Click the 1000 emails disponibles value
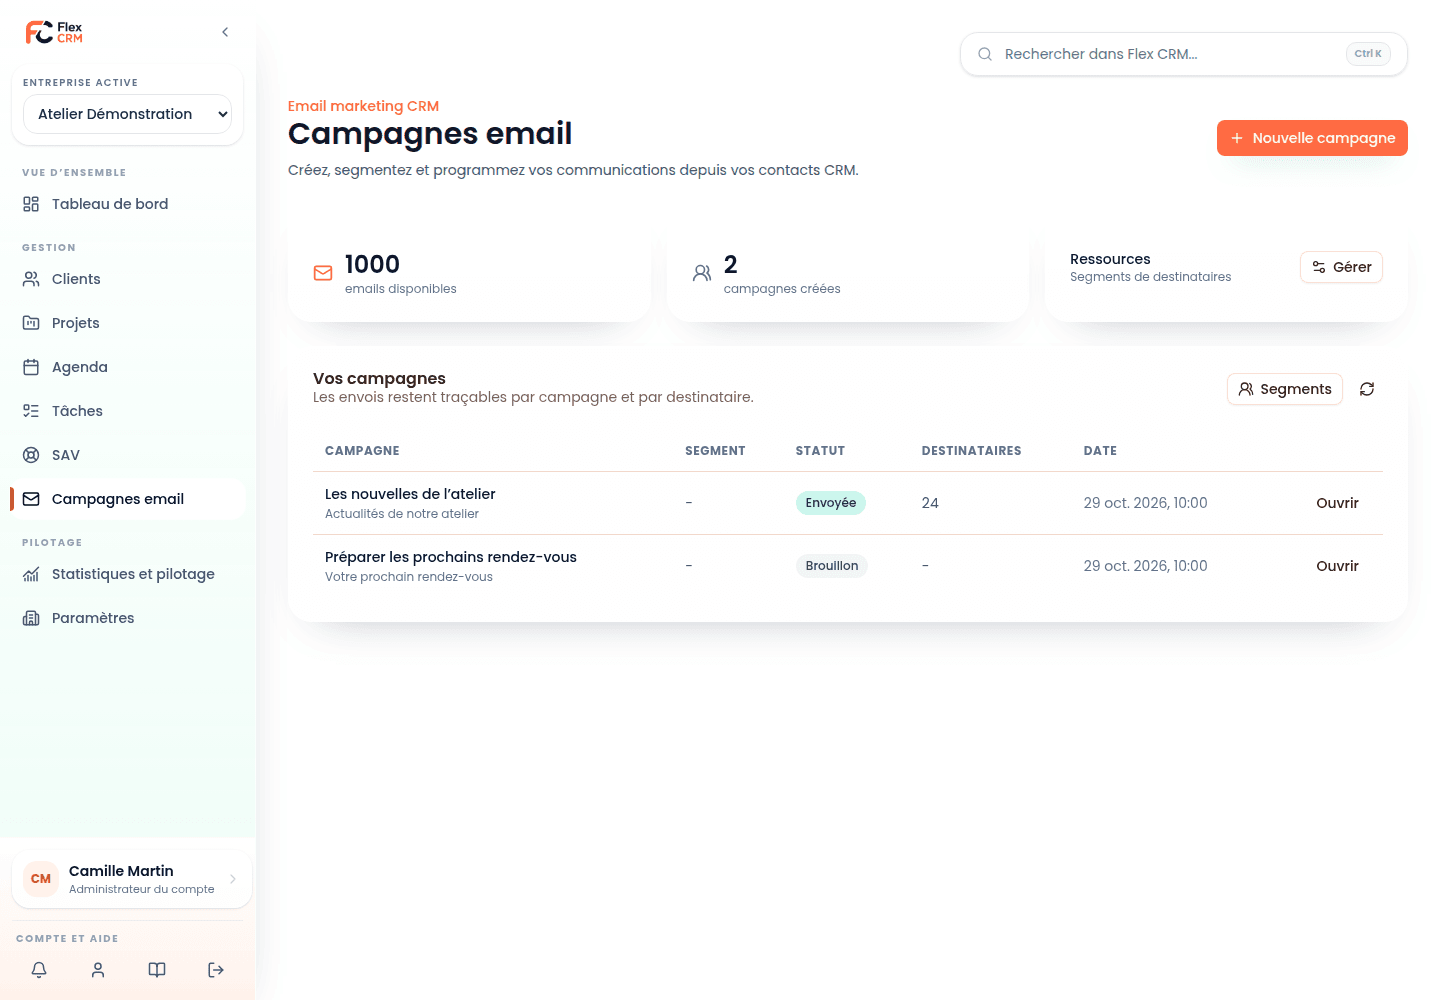The height and width of the screenshot is (1000, 1440). point(372,264)
